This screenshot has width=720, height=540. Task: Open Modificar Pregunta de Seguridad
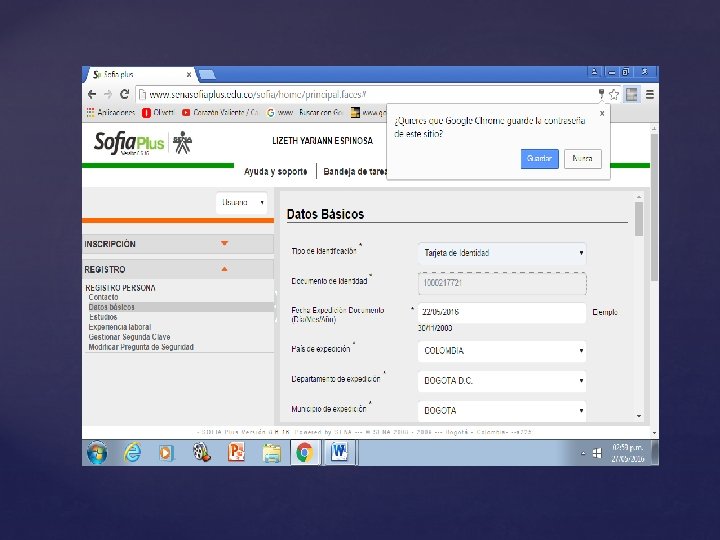(141, 347)
